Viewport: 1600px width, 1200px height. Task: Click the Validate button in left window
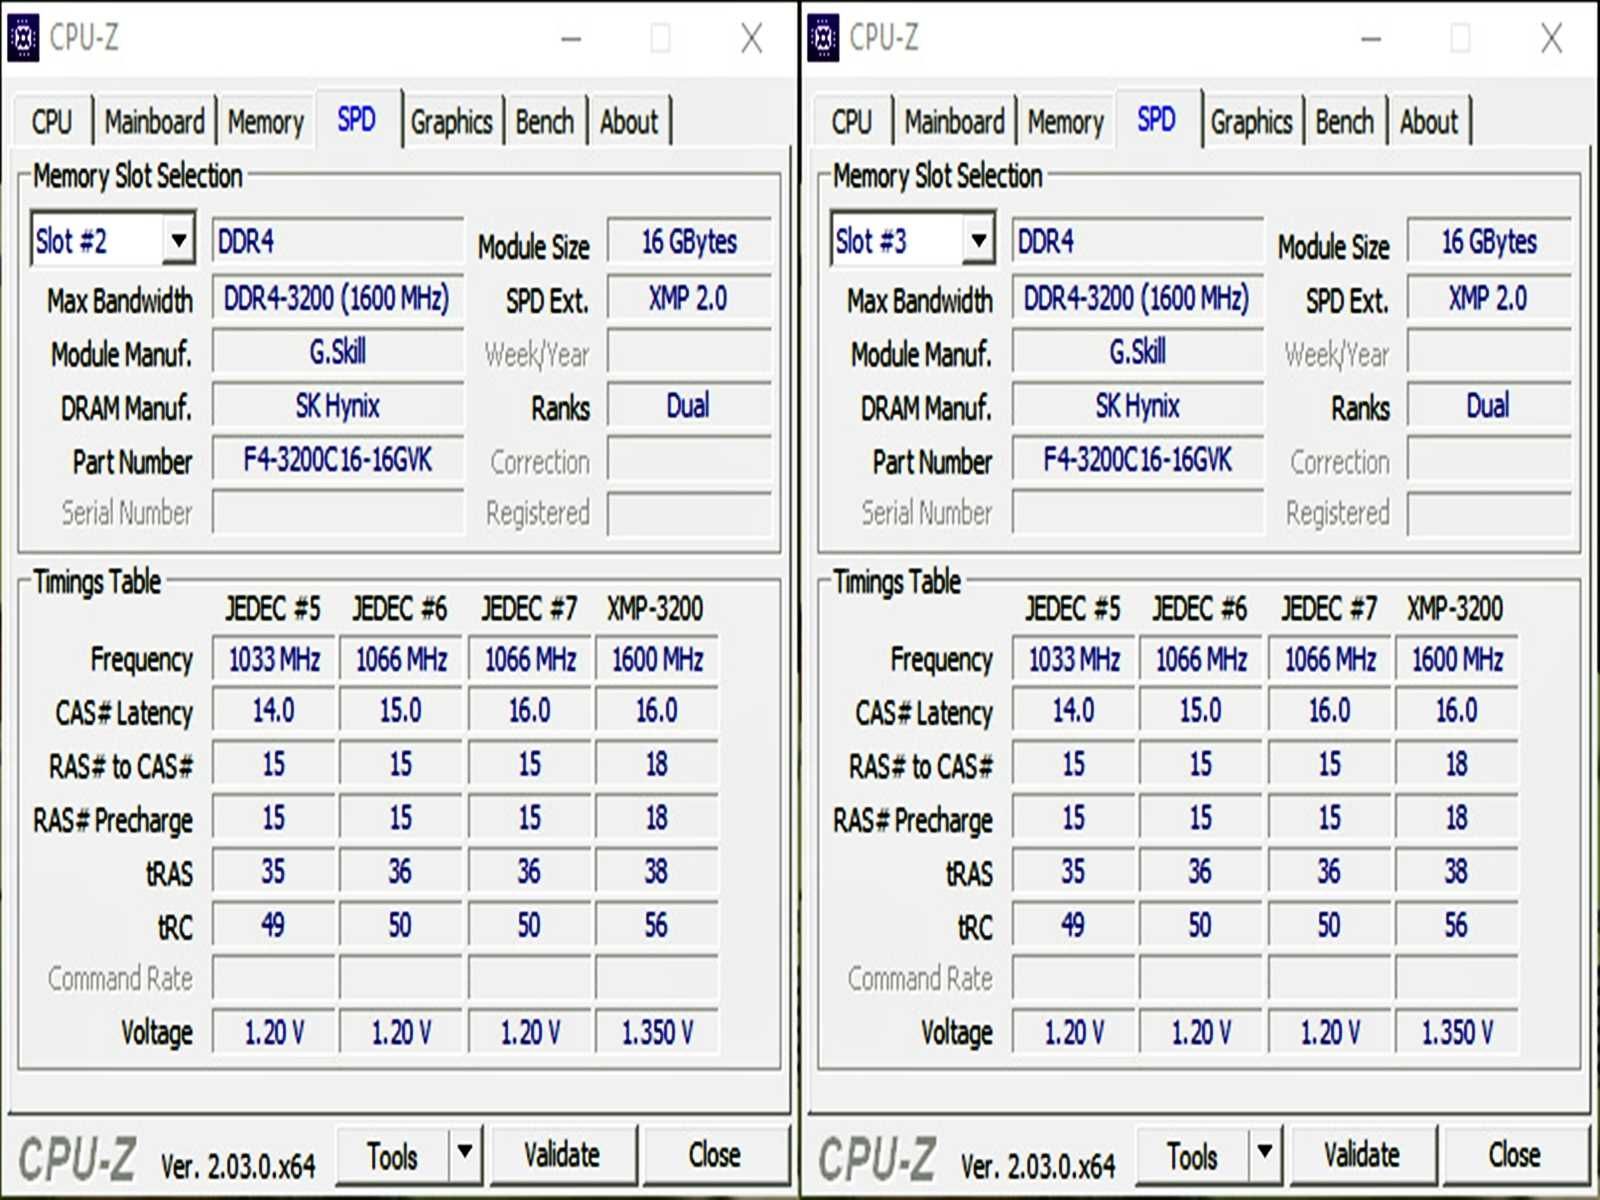point(563,1155)
